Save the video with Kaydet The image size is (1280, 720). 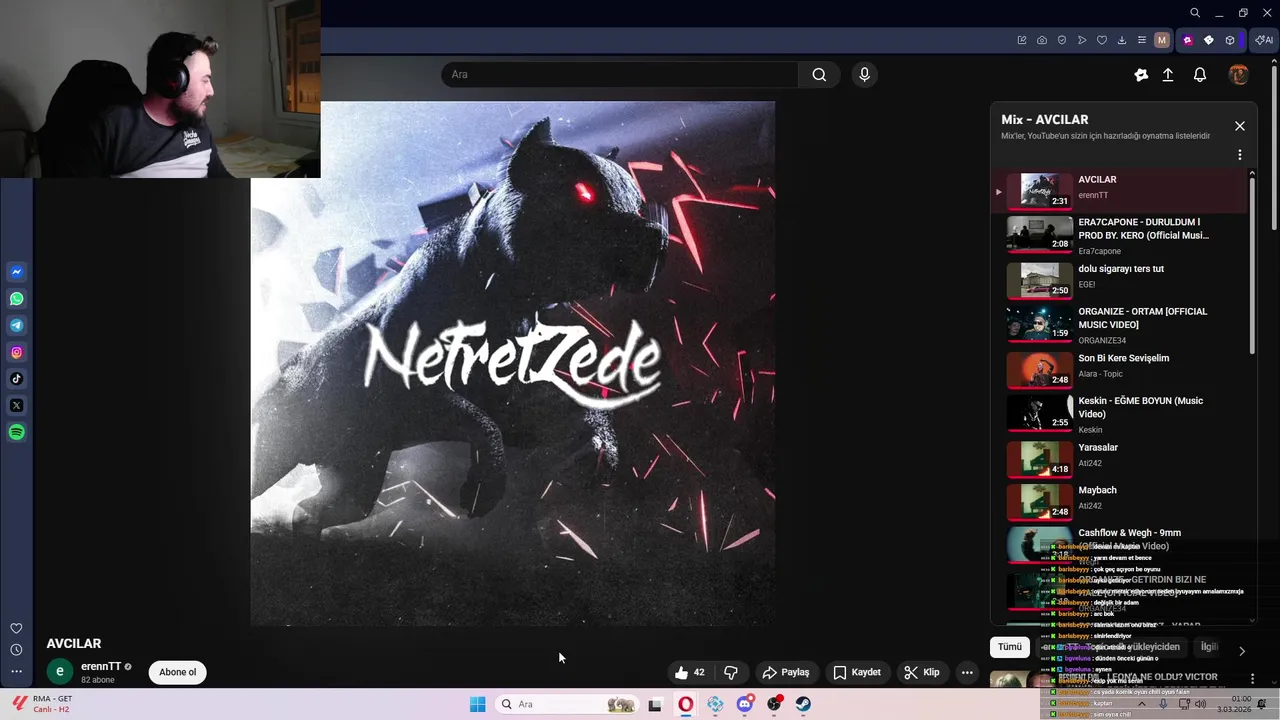point(857,672)
